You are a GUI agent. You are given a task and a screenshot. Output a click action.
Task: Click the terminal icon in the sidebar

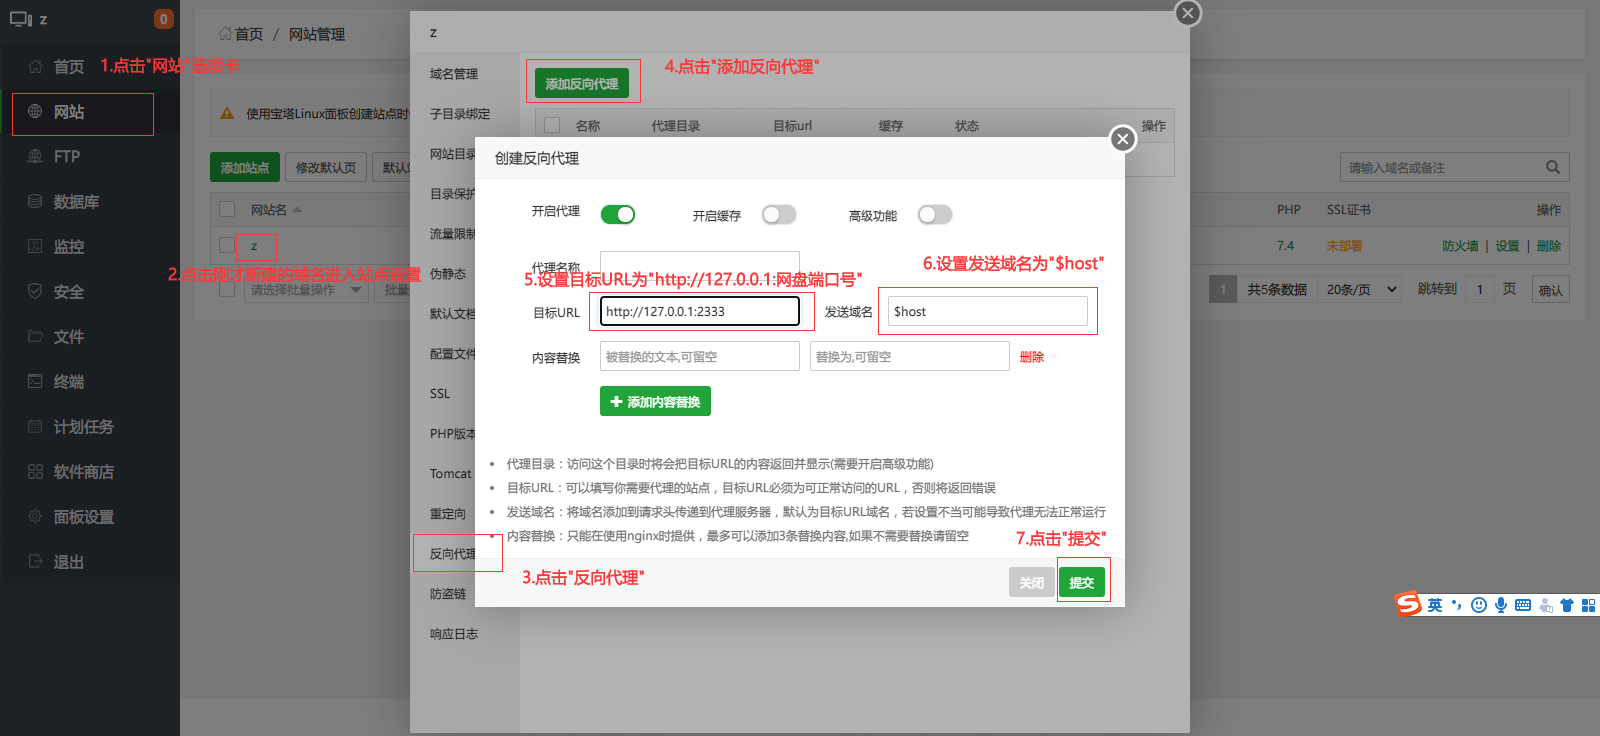coord(35,382)
